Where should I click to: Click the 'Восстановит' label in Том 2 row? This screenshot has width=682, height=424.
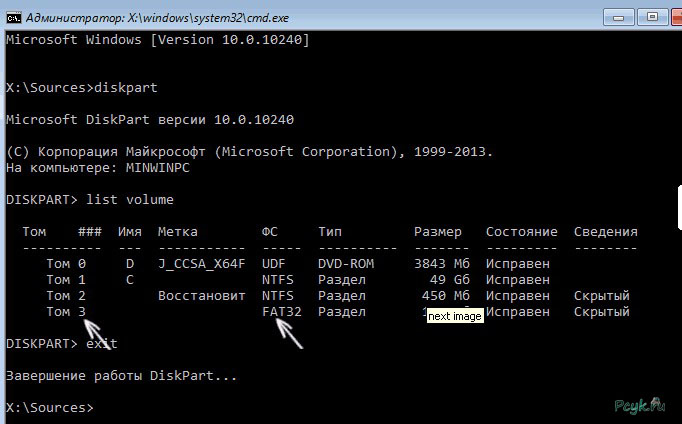click(200, 296)
